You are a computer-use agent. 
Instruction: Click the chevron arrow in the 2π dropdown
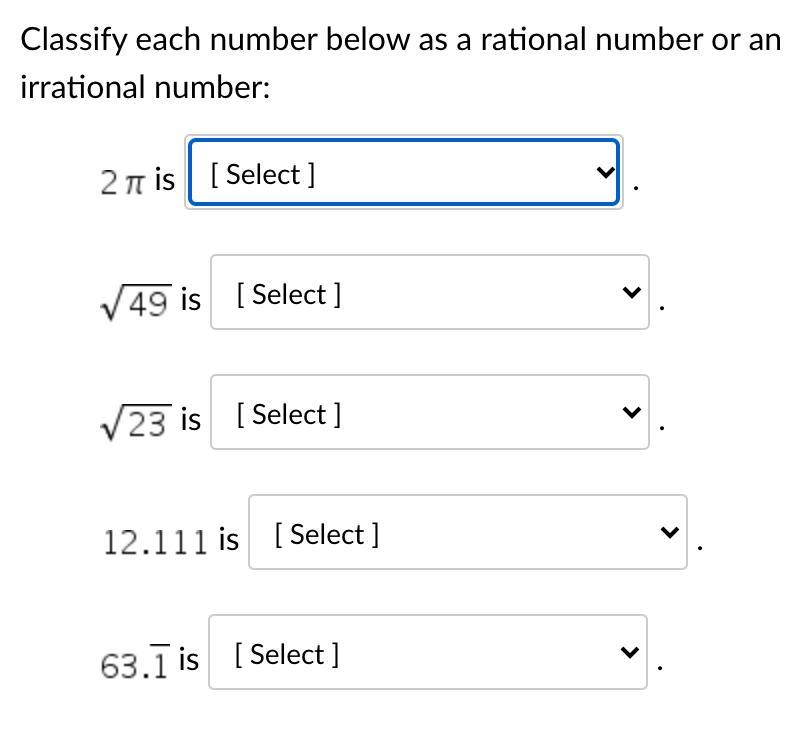604,173
